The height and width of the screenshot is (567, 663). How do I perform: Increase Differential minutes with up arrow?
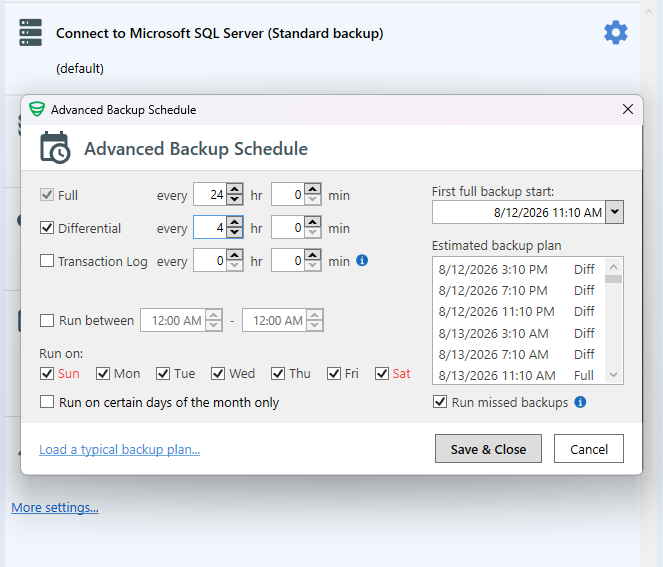(312, 222)
